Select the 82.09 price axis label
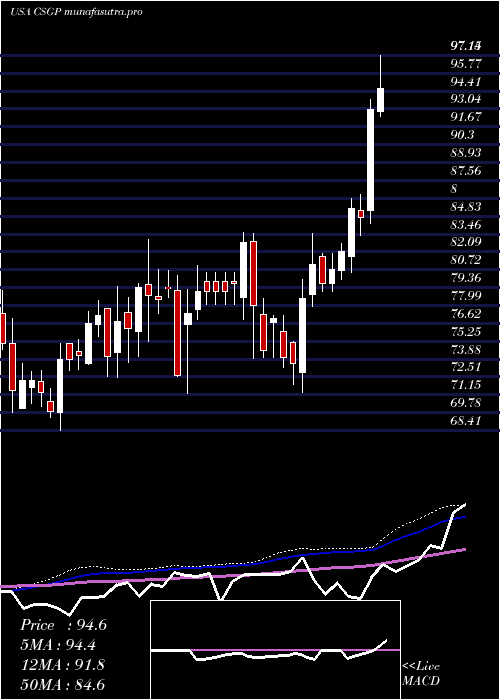 (x=466, y=242)
